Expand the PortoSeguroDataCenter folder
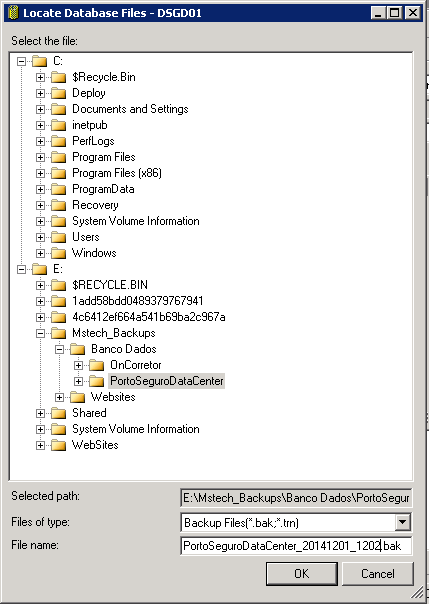This screenshot has width=429, height=604. coord(79,381)
